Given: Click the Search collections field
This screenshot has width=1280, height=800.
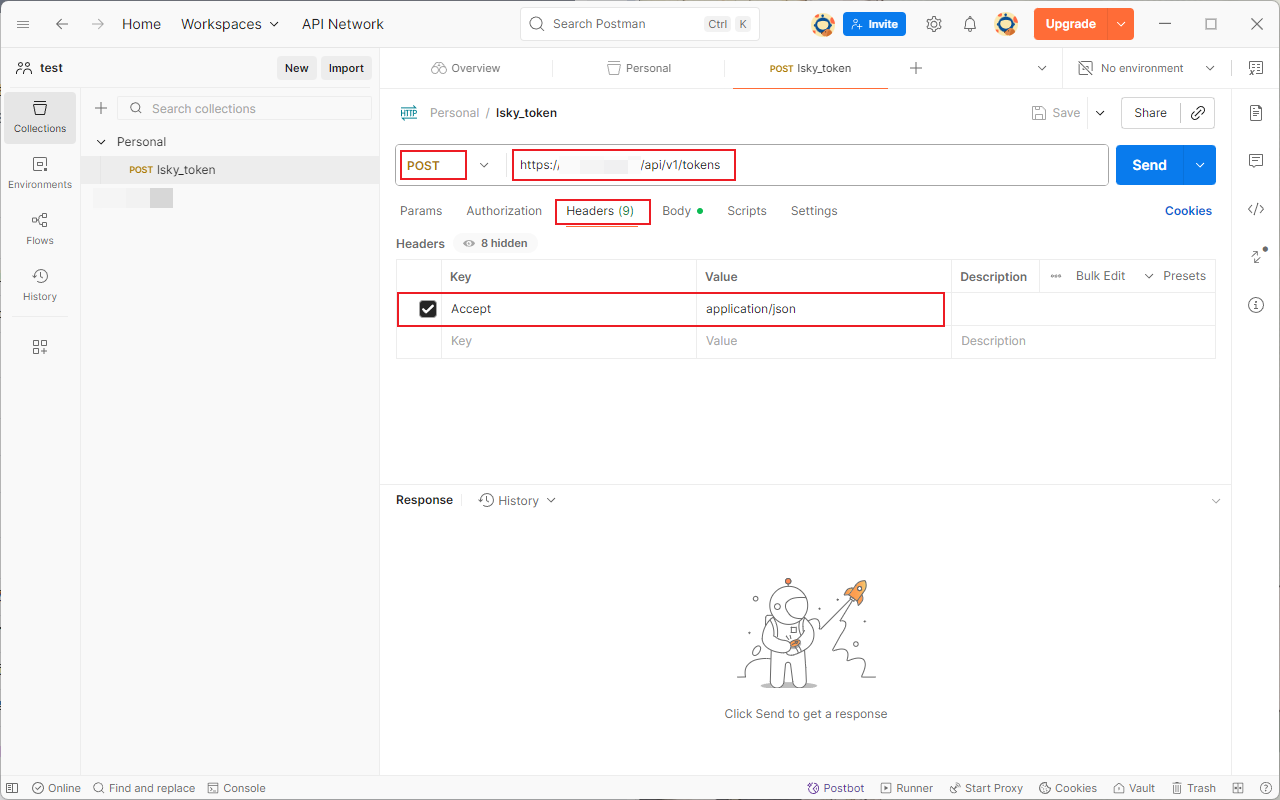Looking at the screenshot, I should tap(245, 108).
